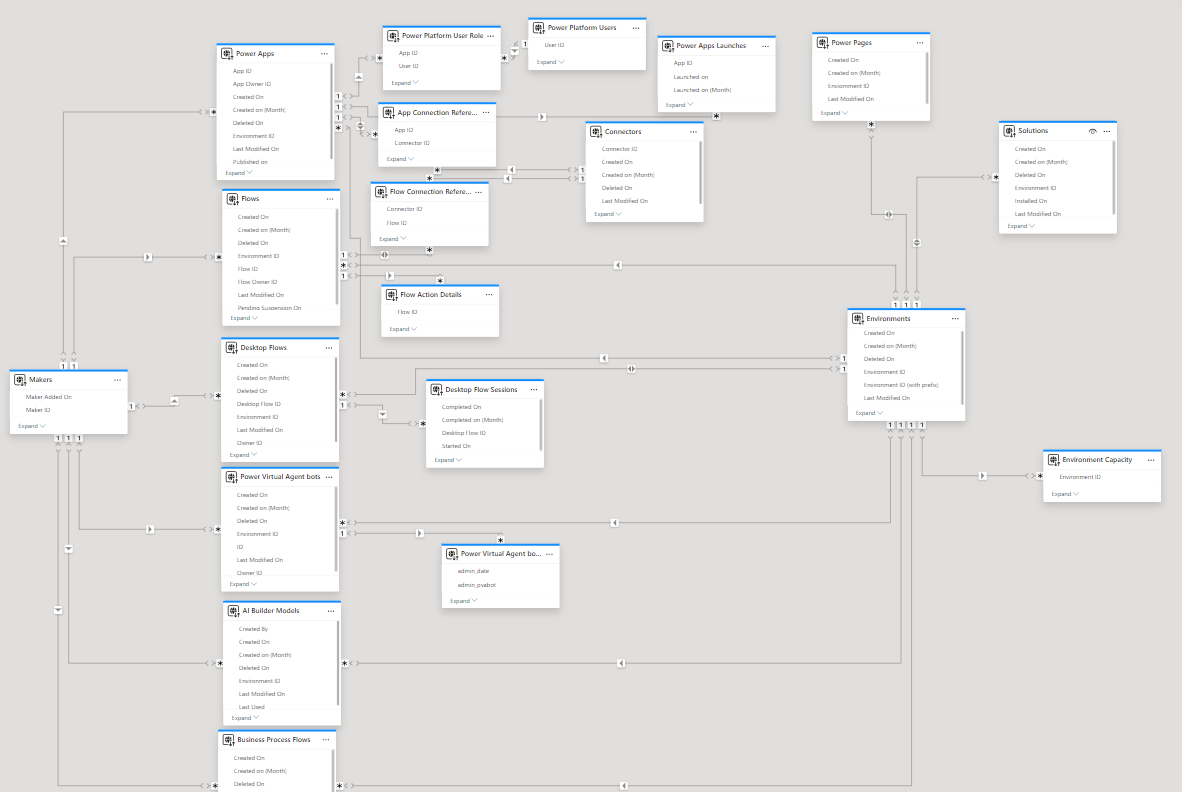The width and height of the screenshot is (1182, 792).
Task: Open ellipsis menu of Environments table
Action: pyautogui.click(x=955, y=318)
